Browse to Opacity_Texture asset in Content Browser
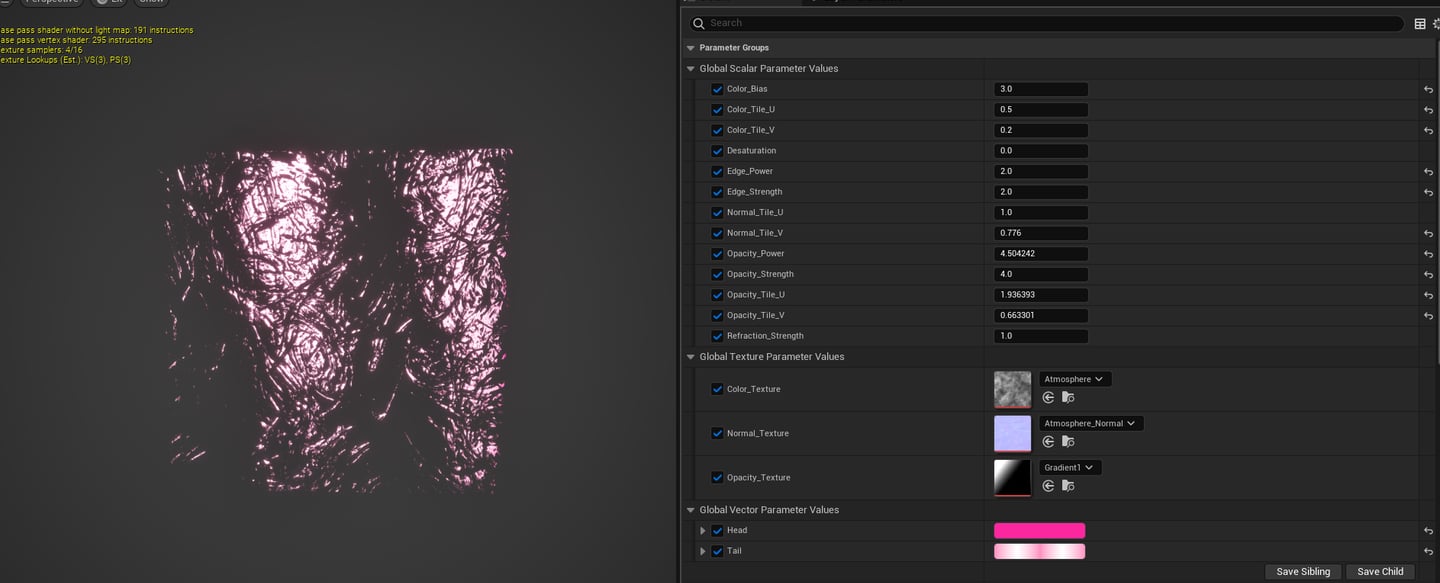This screenshot has width=1440, height=583. coord(1068,485)
